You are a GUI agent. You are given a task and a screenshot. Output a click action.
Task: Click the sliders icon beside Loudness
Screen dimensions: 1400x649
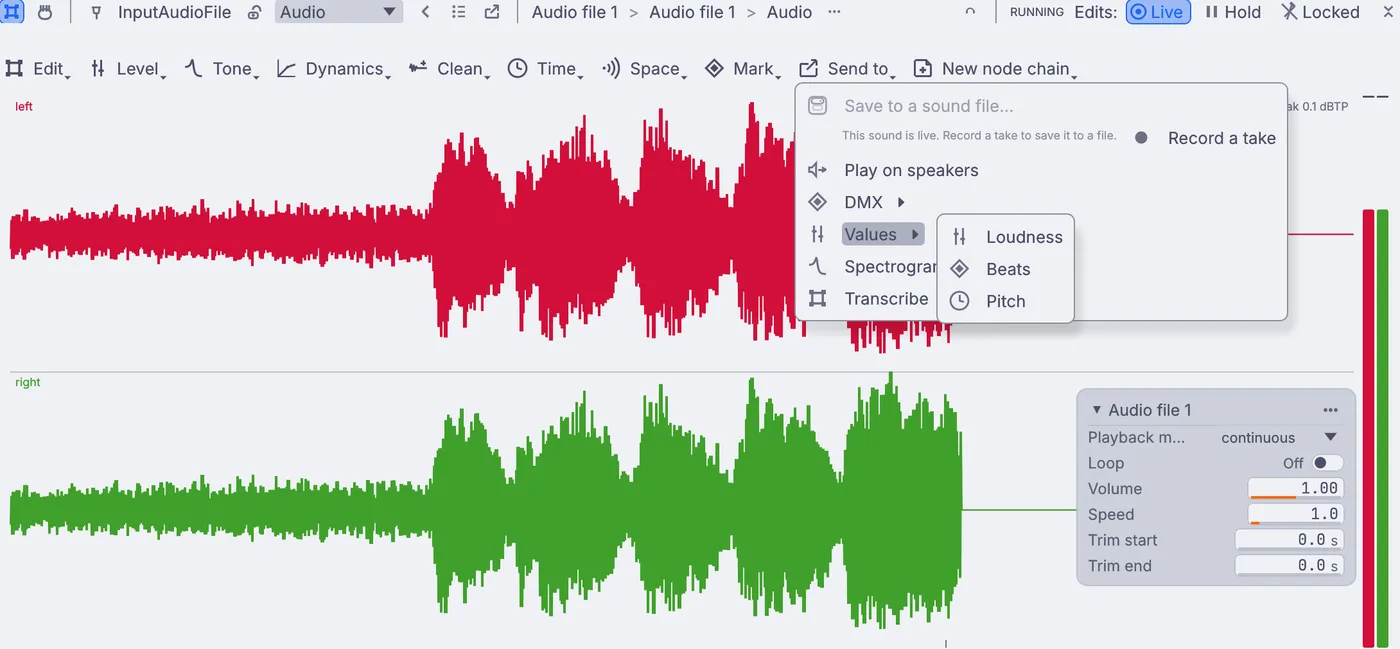click(x=960, y=237)
